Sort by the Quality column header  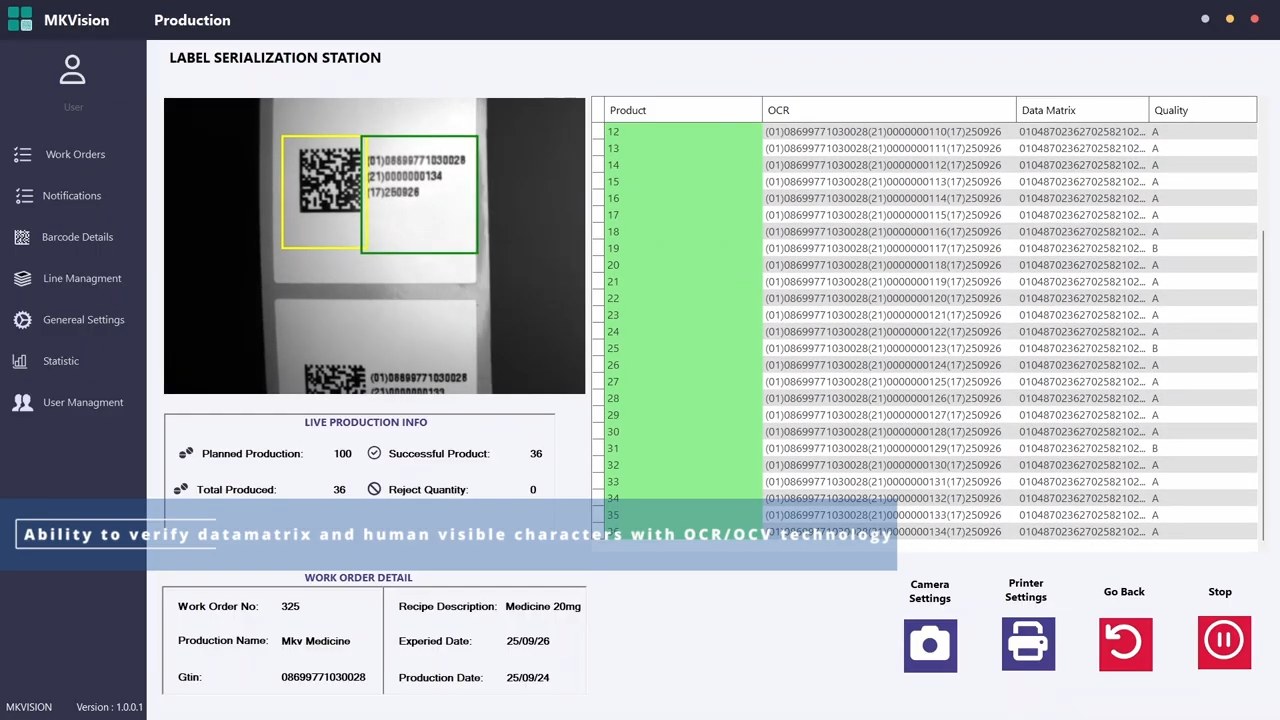1202,110
